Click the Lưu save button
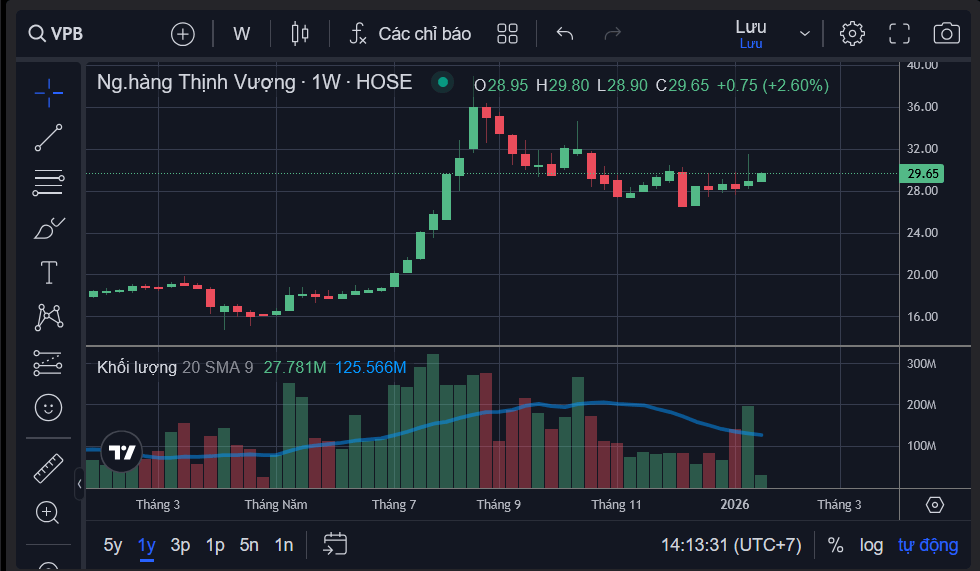The height and width of the screenshot is (571, 980). point(750,33)
